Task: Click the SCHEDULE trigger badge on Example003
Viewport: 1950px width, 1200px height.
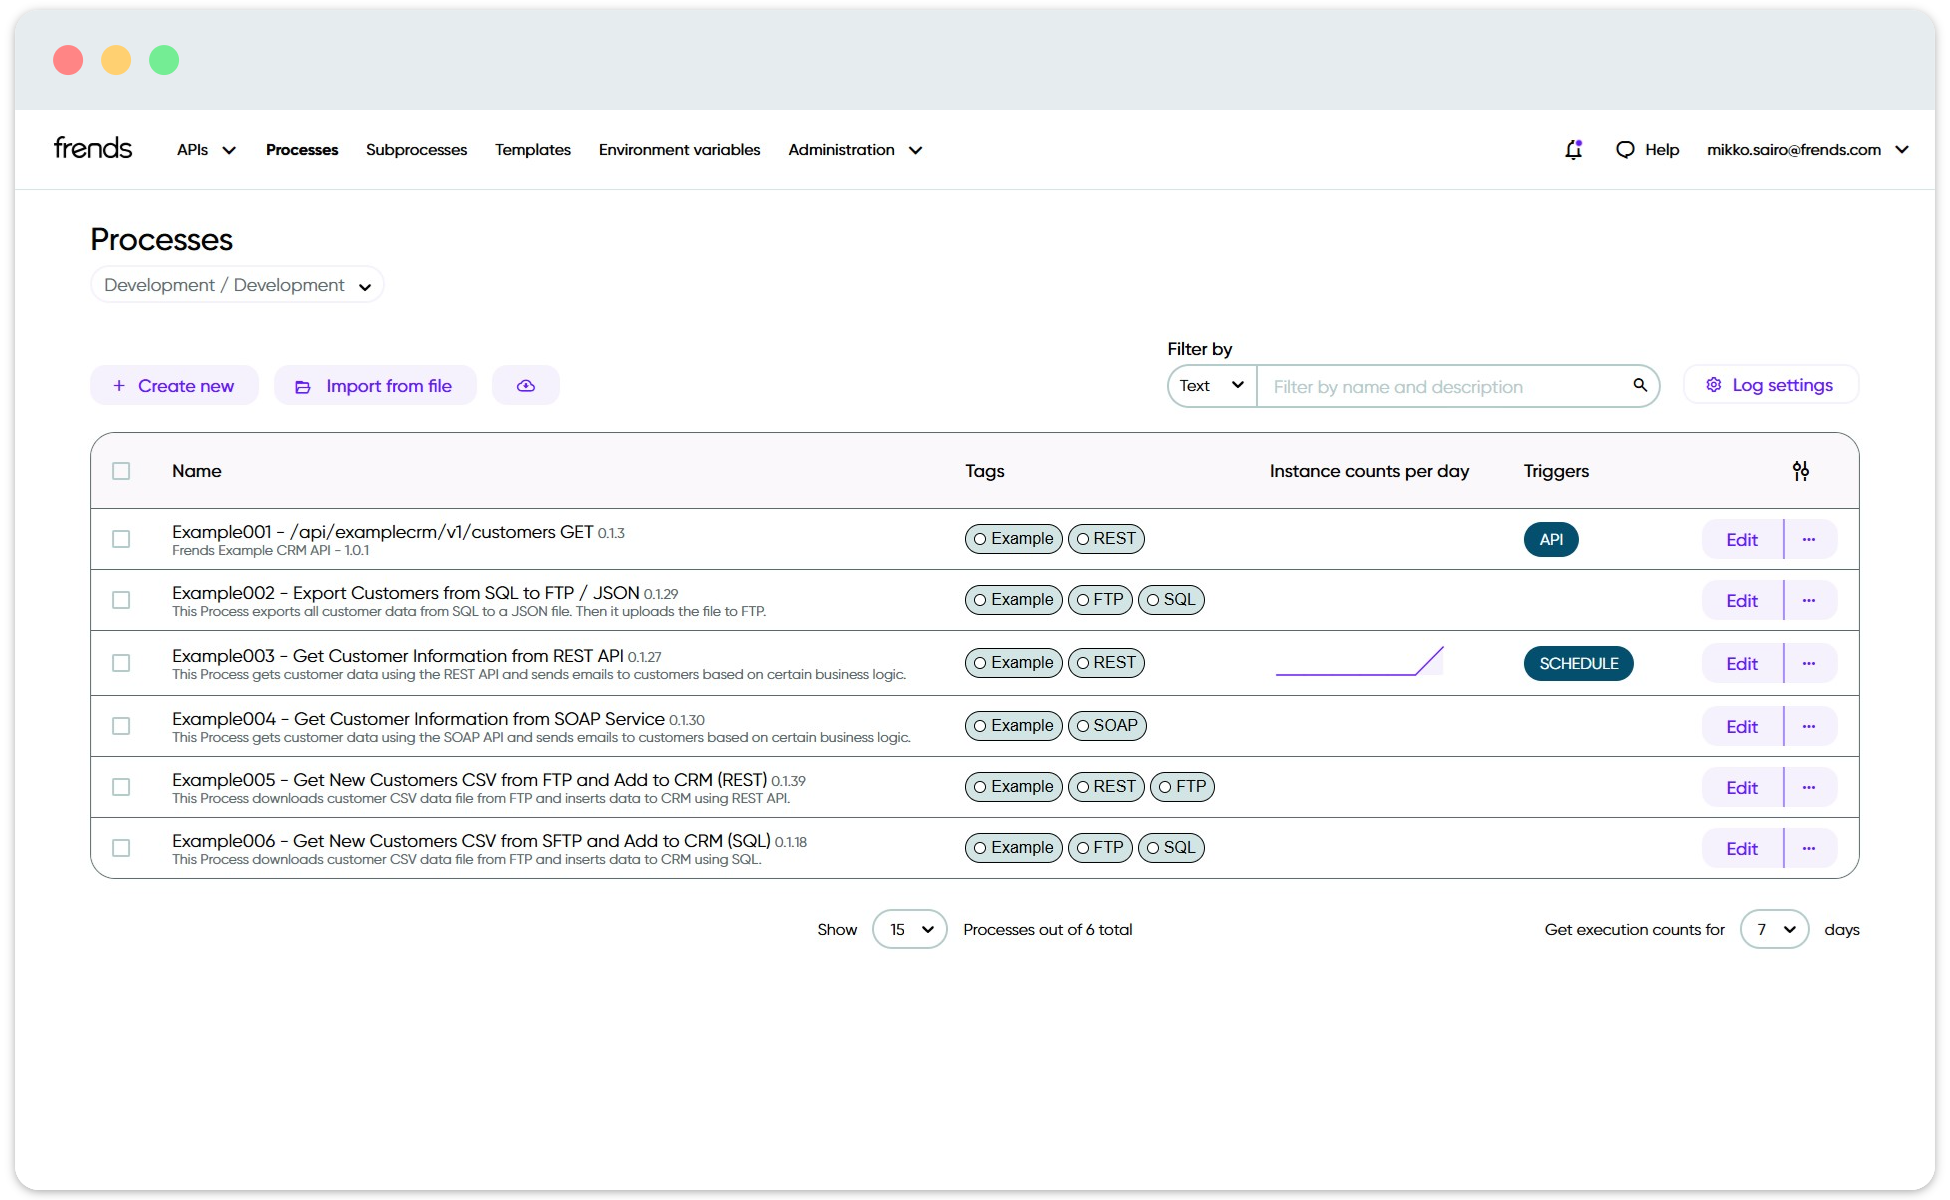Action: 1578,663
